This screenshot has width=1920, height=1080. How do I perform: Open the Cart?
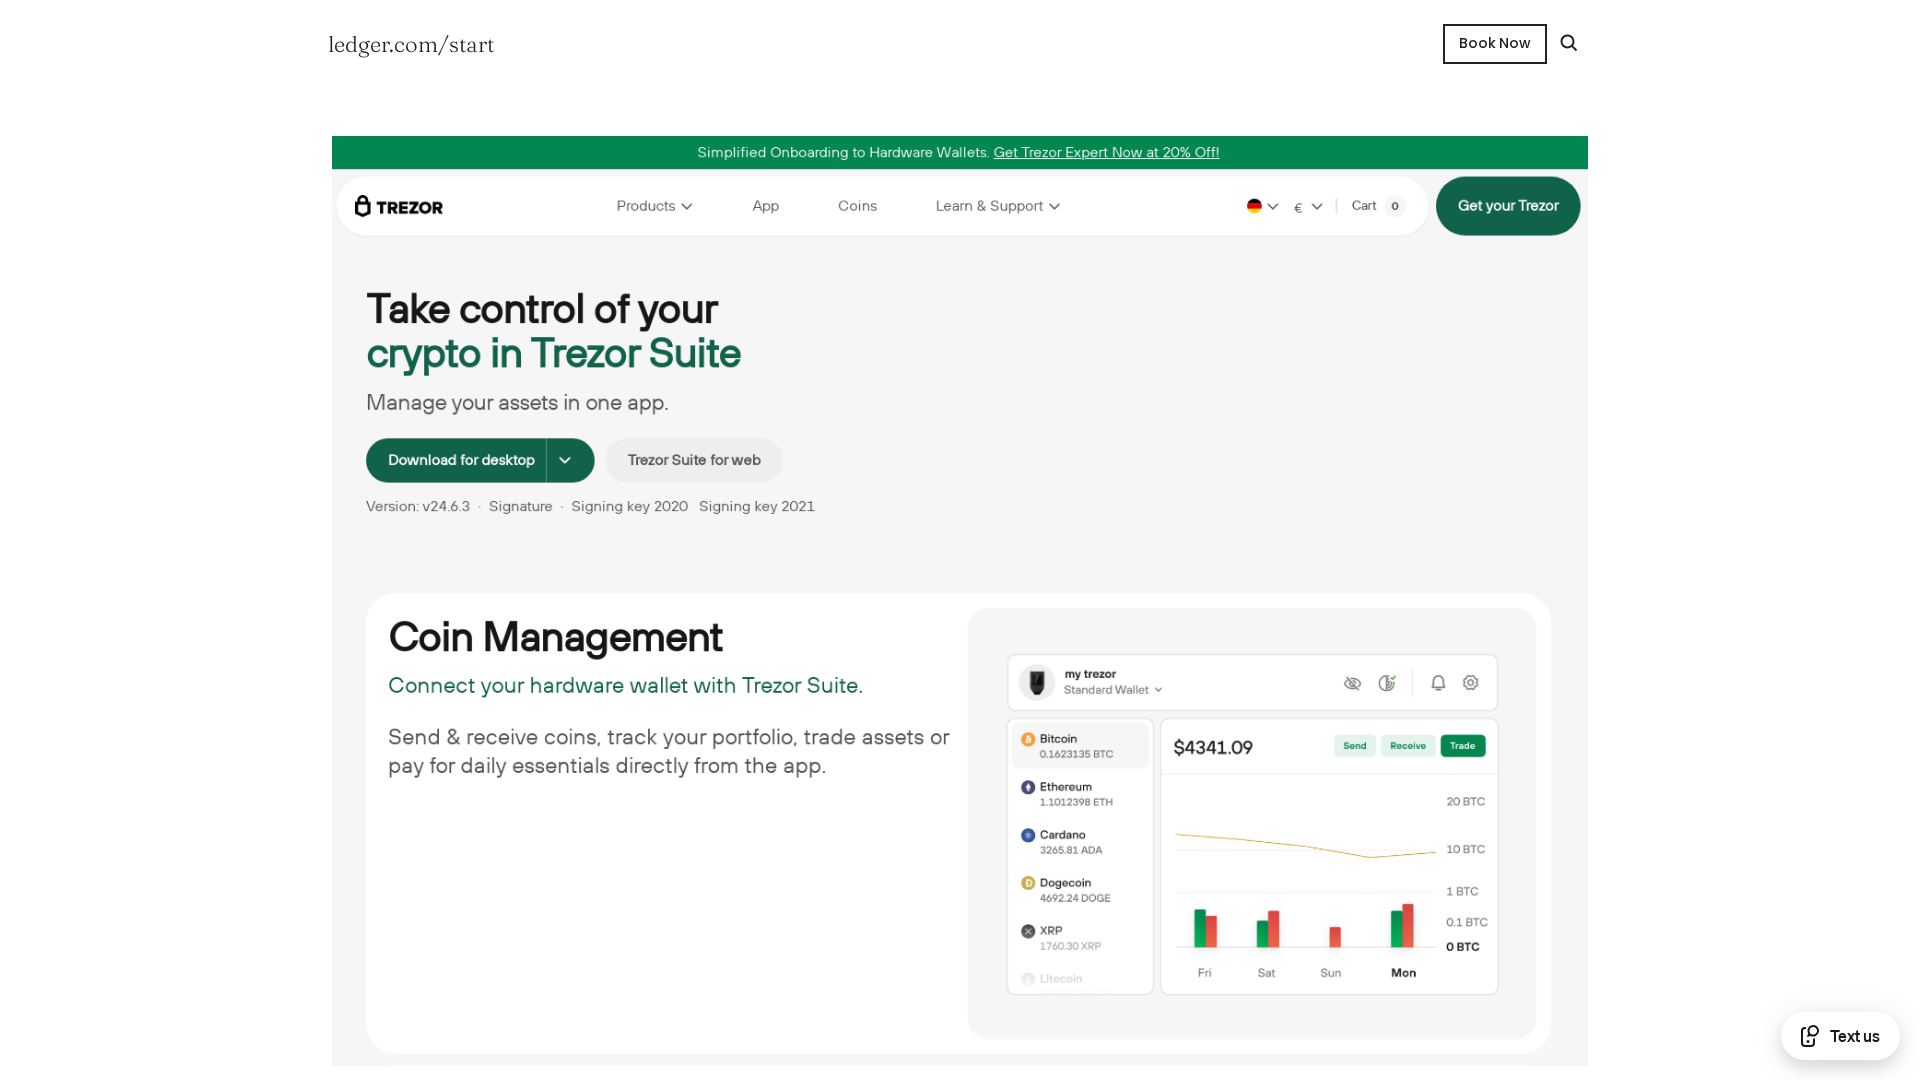coord(1378,206)
